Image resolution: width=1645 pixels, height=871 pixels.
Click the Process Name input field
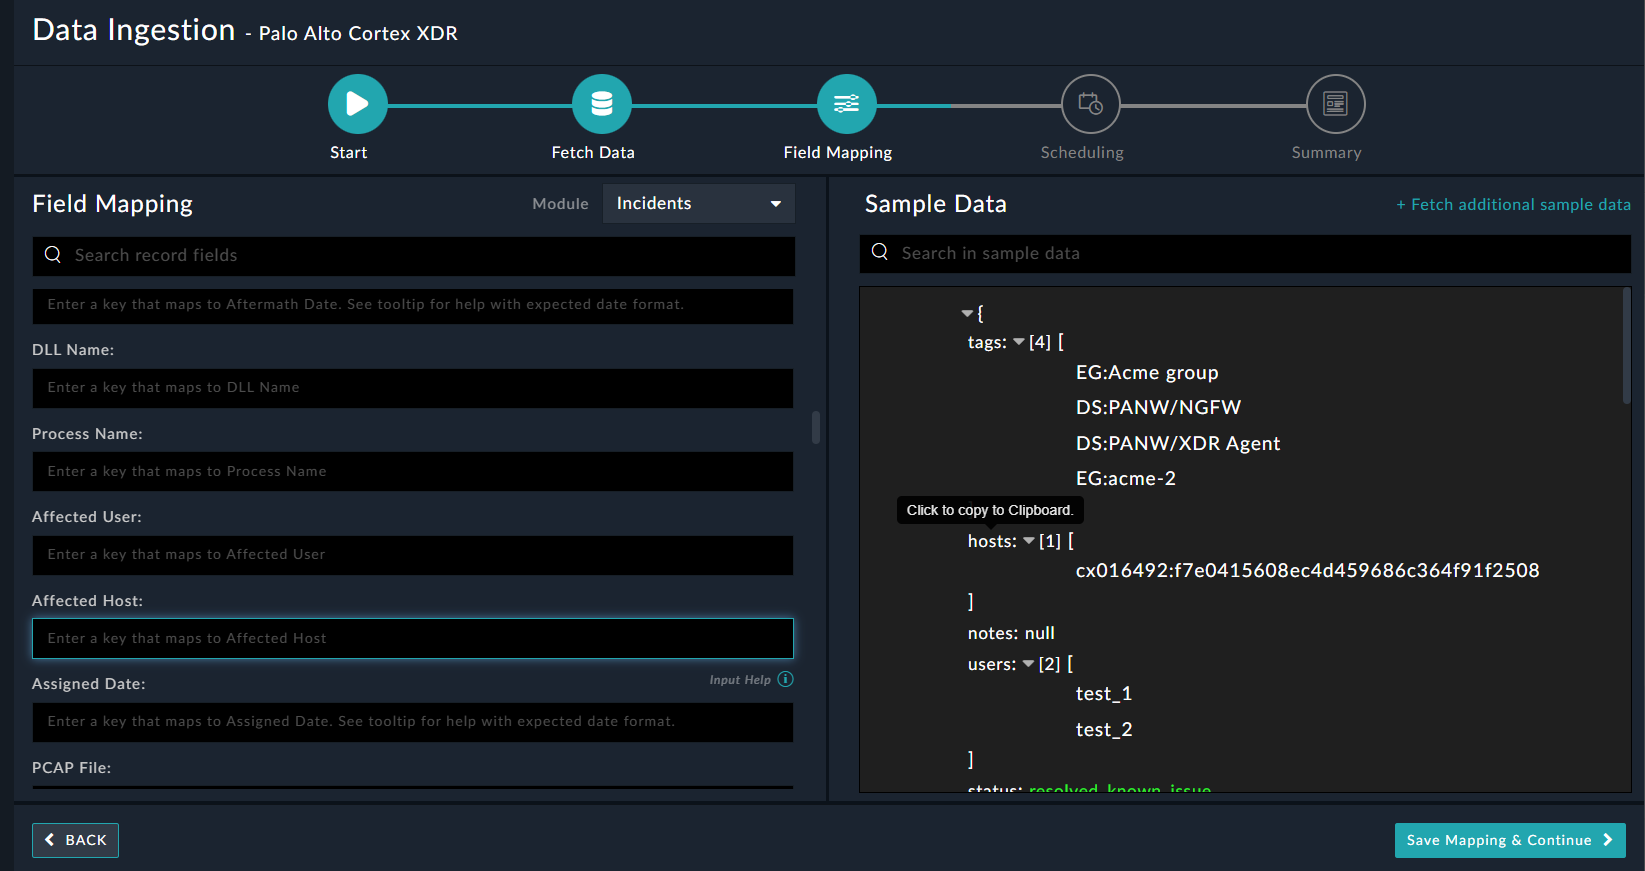click(412, 472)
